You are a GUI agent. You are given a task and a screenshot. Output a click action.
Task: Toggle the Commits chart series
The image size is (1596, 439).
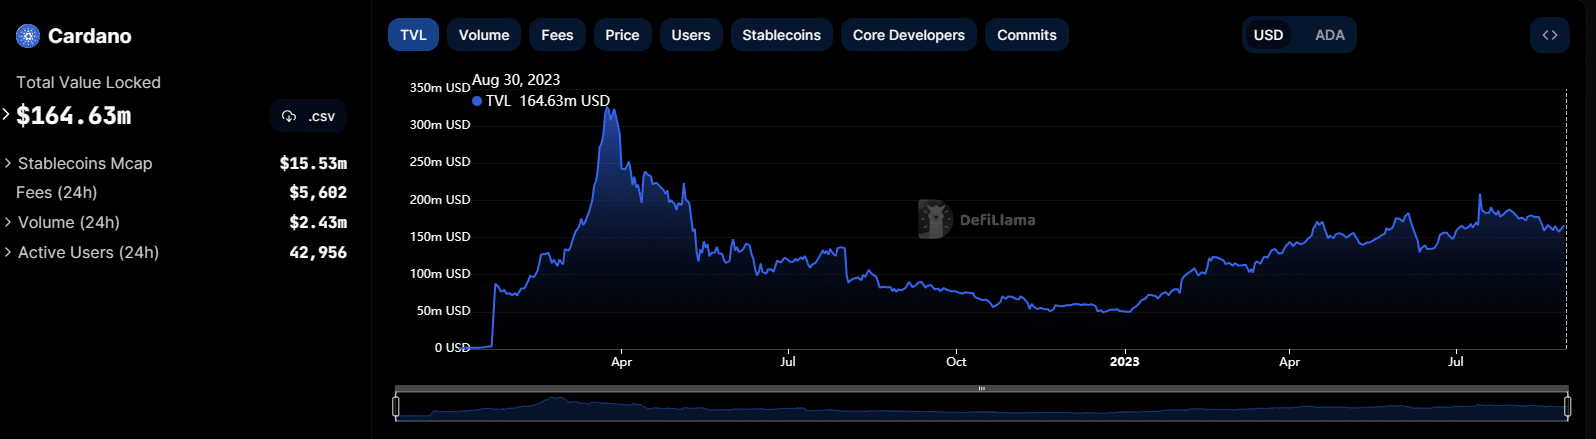(x=1026, y=35)
